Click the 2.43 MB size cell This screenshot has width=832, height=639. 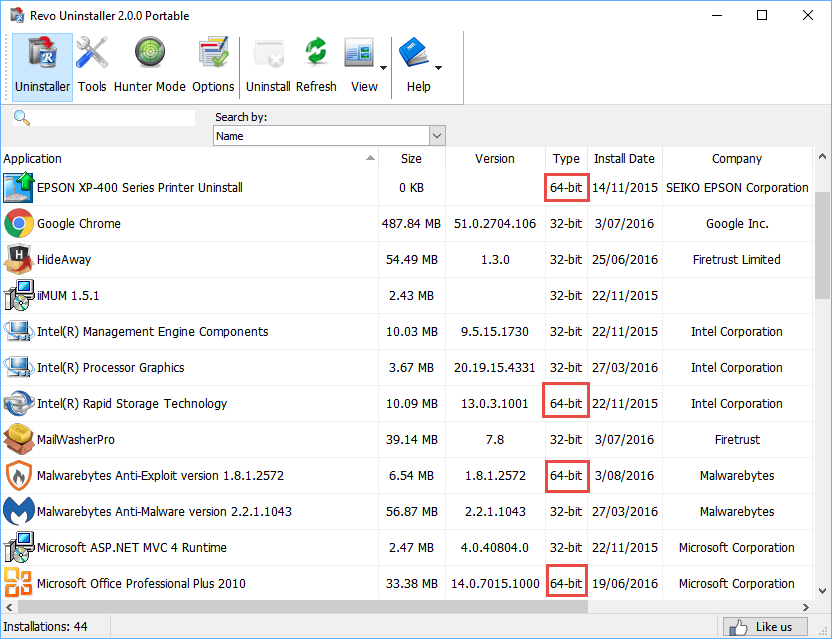pos(411,296)
